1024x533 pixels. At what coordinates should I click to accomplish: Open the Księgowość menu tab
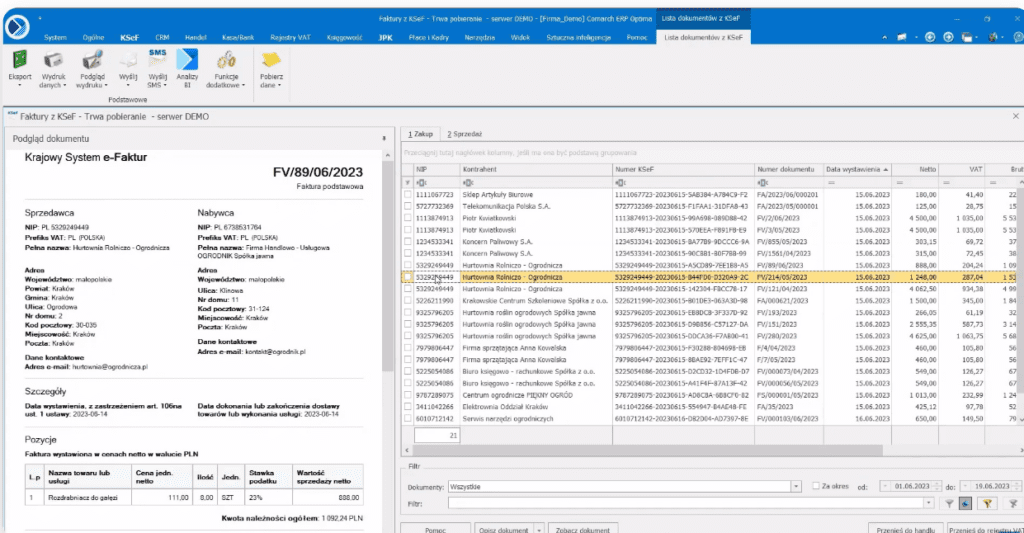[343, 37]
